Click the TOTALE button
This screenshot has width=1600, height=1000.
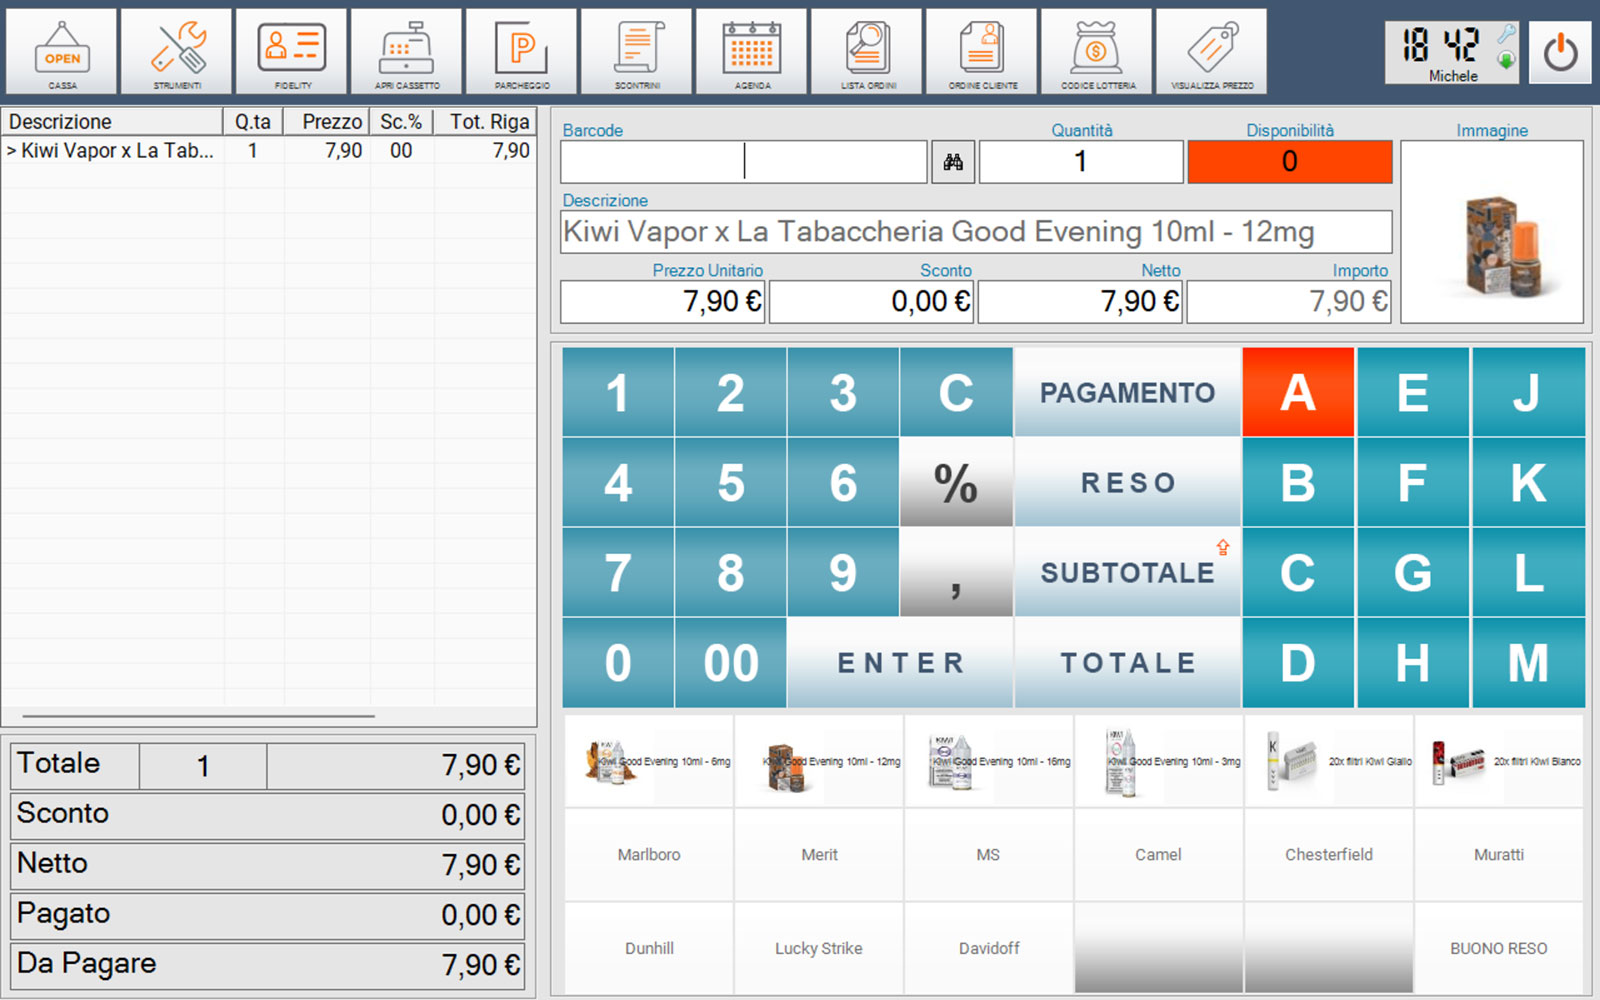1127,662
